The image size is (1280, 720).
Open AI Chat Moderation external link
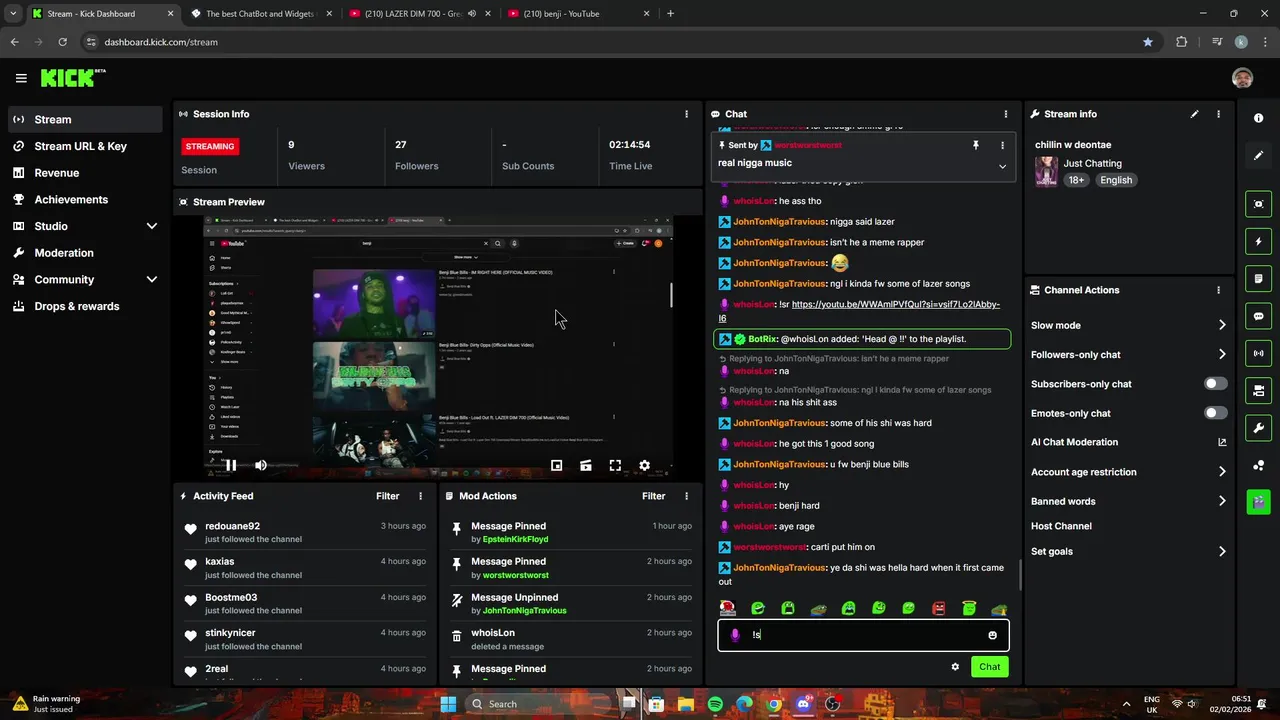click(x=1222, y=442)
